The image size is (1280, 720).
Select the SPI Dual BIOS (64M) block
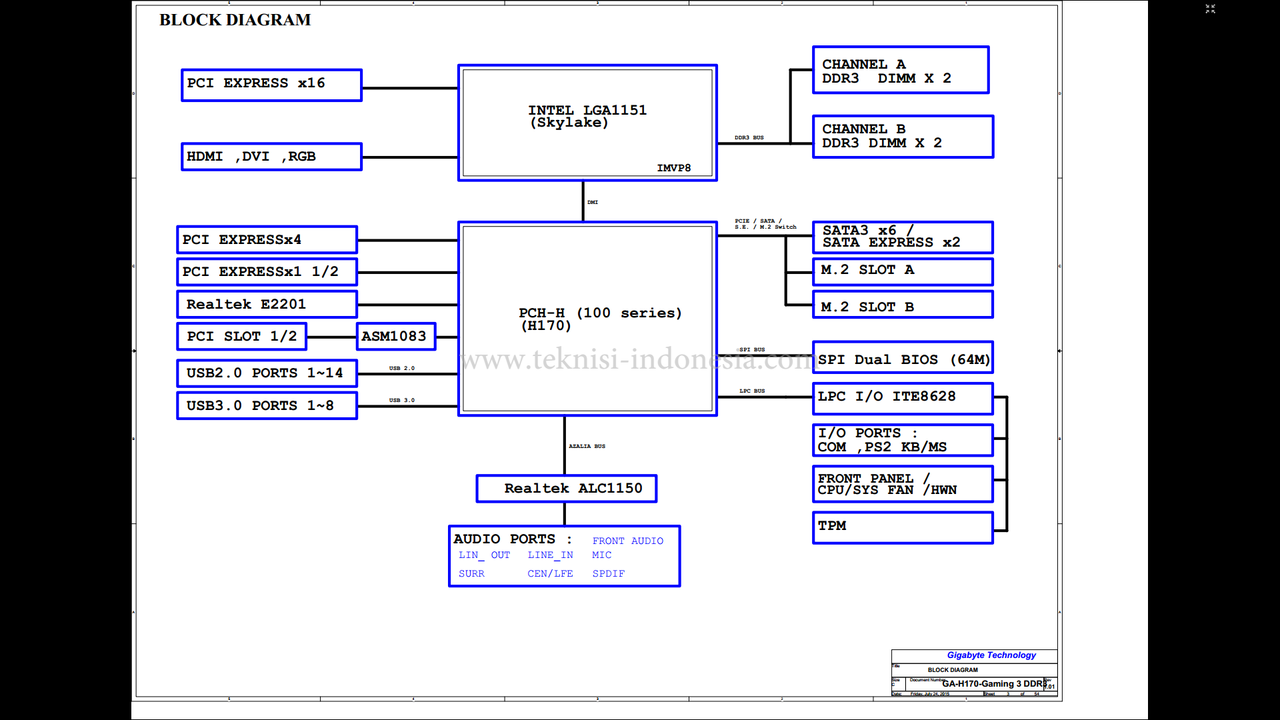coord(903,359)
